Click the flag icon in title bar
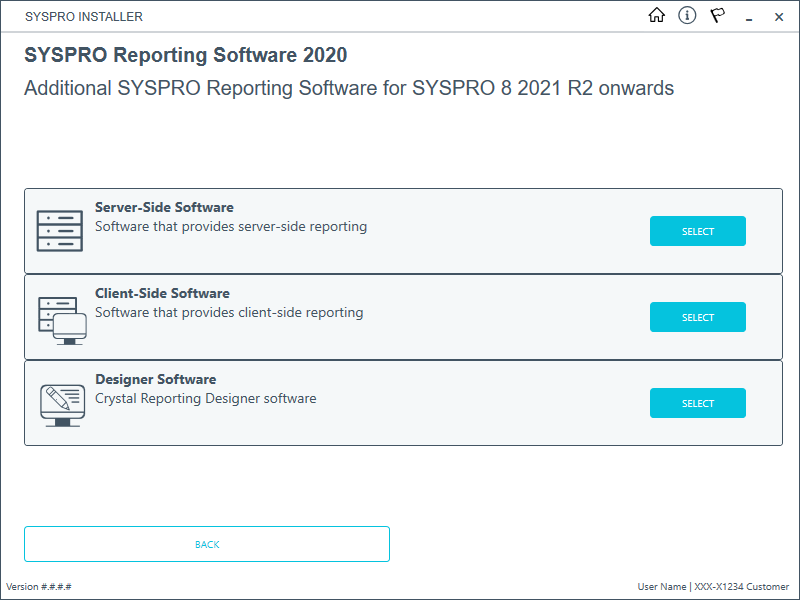This screenshot has height=600, width=800. click(x=717, y=16)
